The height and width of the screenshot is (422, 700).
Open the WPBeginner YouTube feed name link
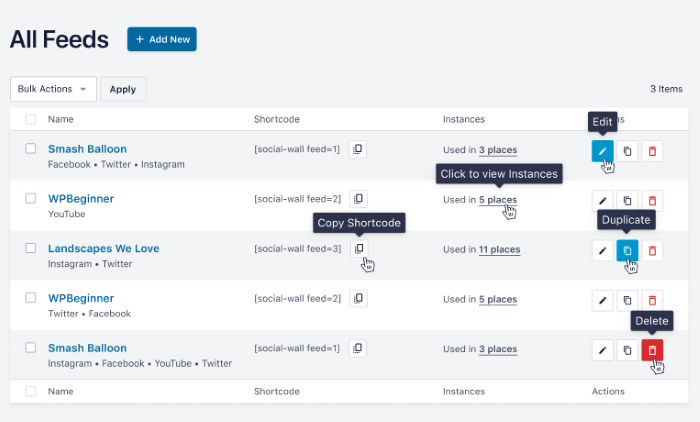81,199
